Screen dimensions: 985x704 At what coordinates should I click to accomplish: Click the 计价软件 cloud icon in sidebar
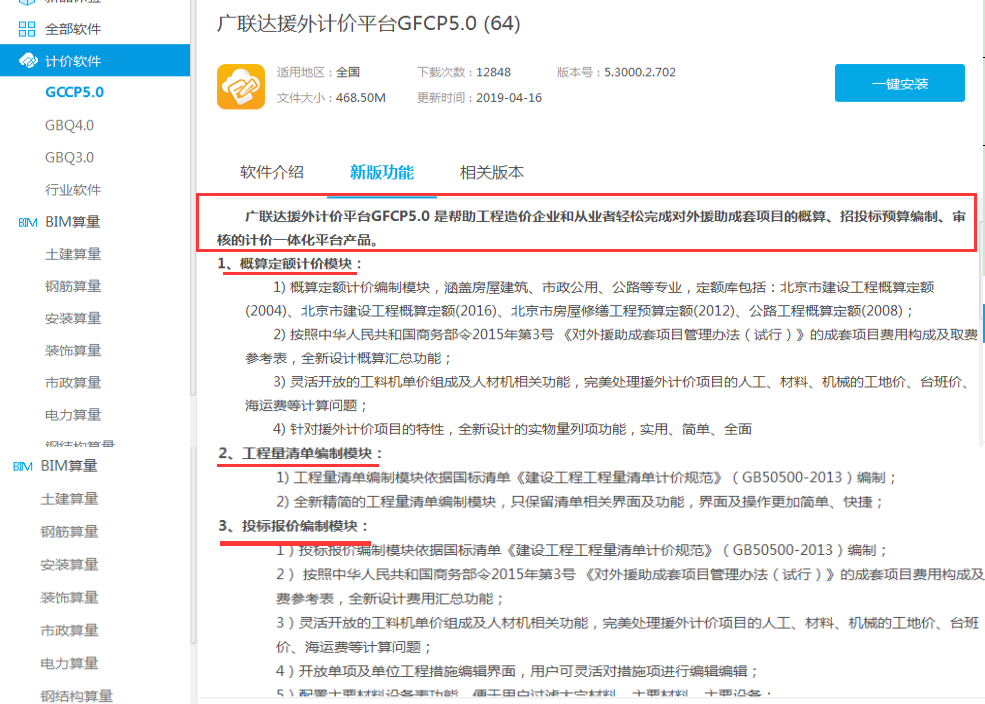(x=28, y=61)
